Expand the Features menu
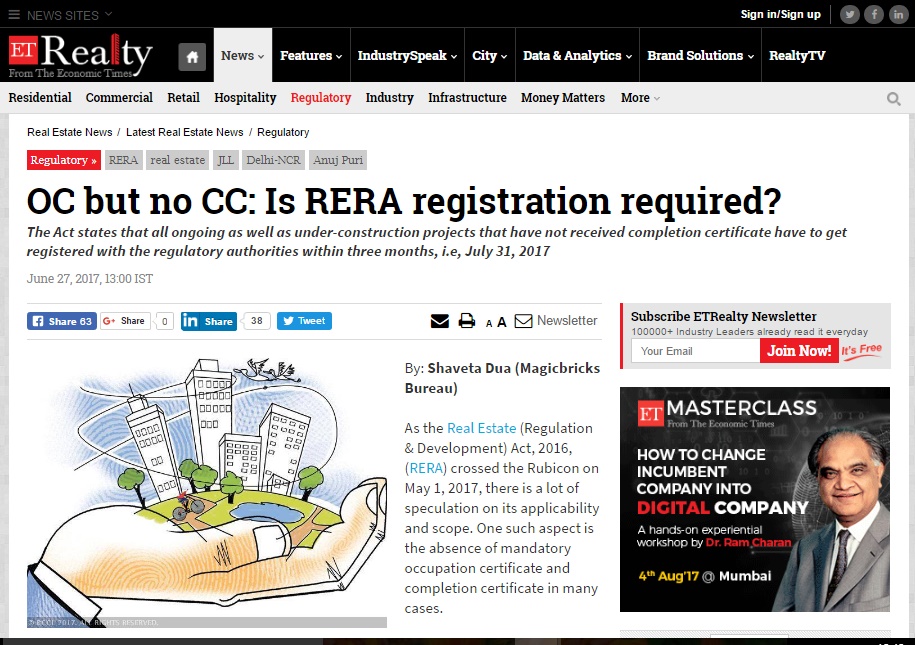The height and width of the screenshot is (645, 915). coord(311,55)
